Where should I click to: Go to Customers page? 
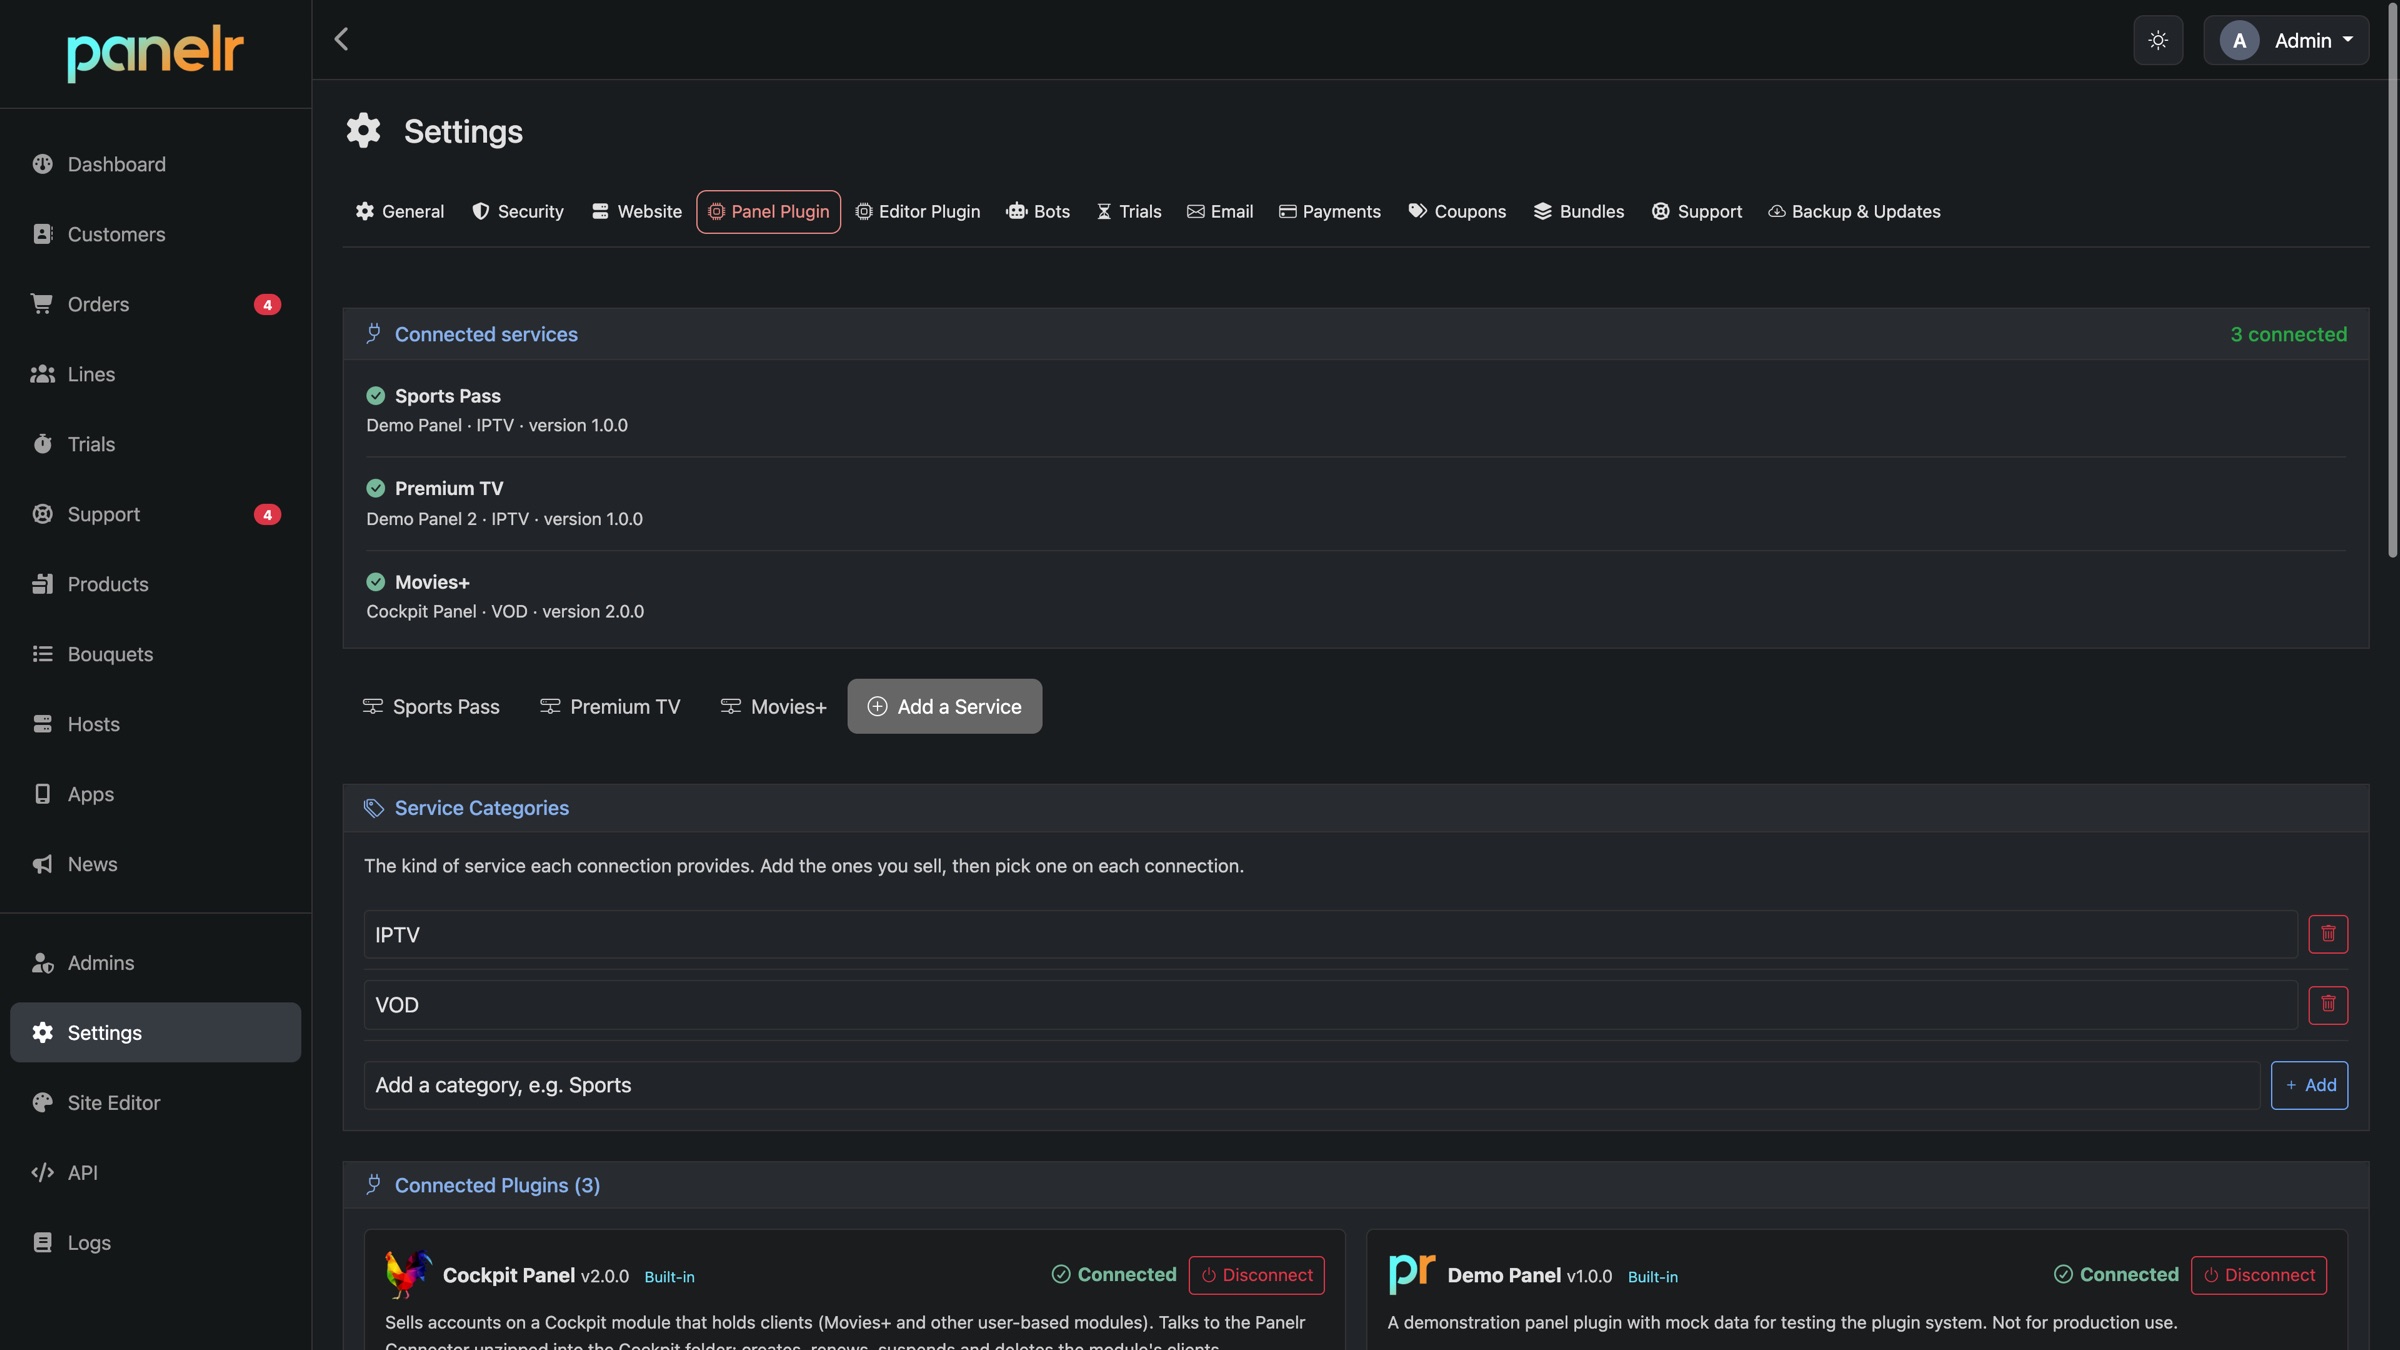[155, 234]
